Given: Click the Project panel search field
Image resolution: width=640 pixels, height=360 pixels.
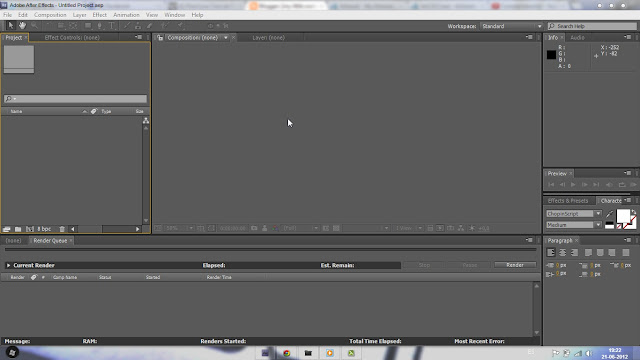Looking at the screenshot, I should click(75, 99).
